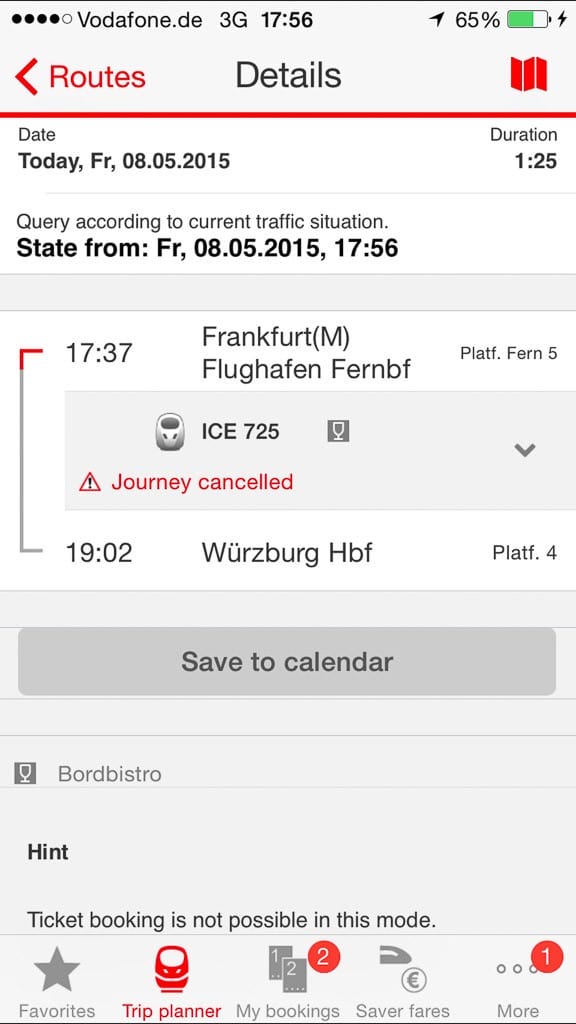Tap Bordbistro icon beside ICE 725
The width and height of the screenshot is (576, 1024).
338,431
